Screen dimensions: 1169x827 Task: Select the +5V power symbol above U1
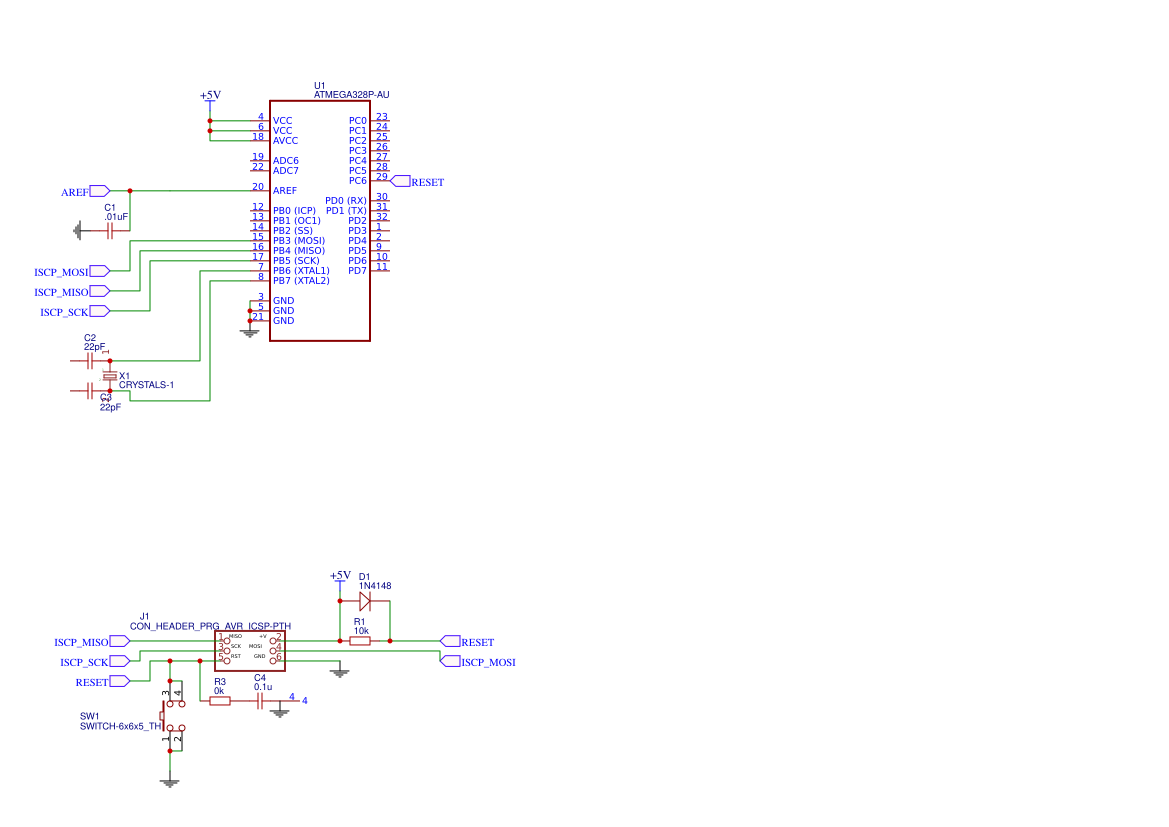210,97
